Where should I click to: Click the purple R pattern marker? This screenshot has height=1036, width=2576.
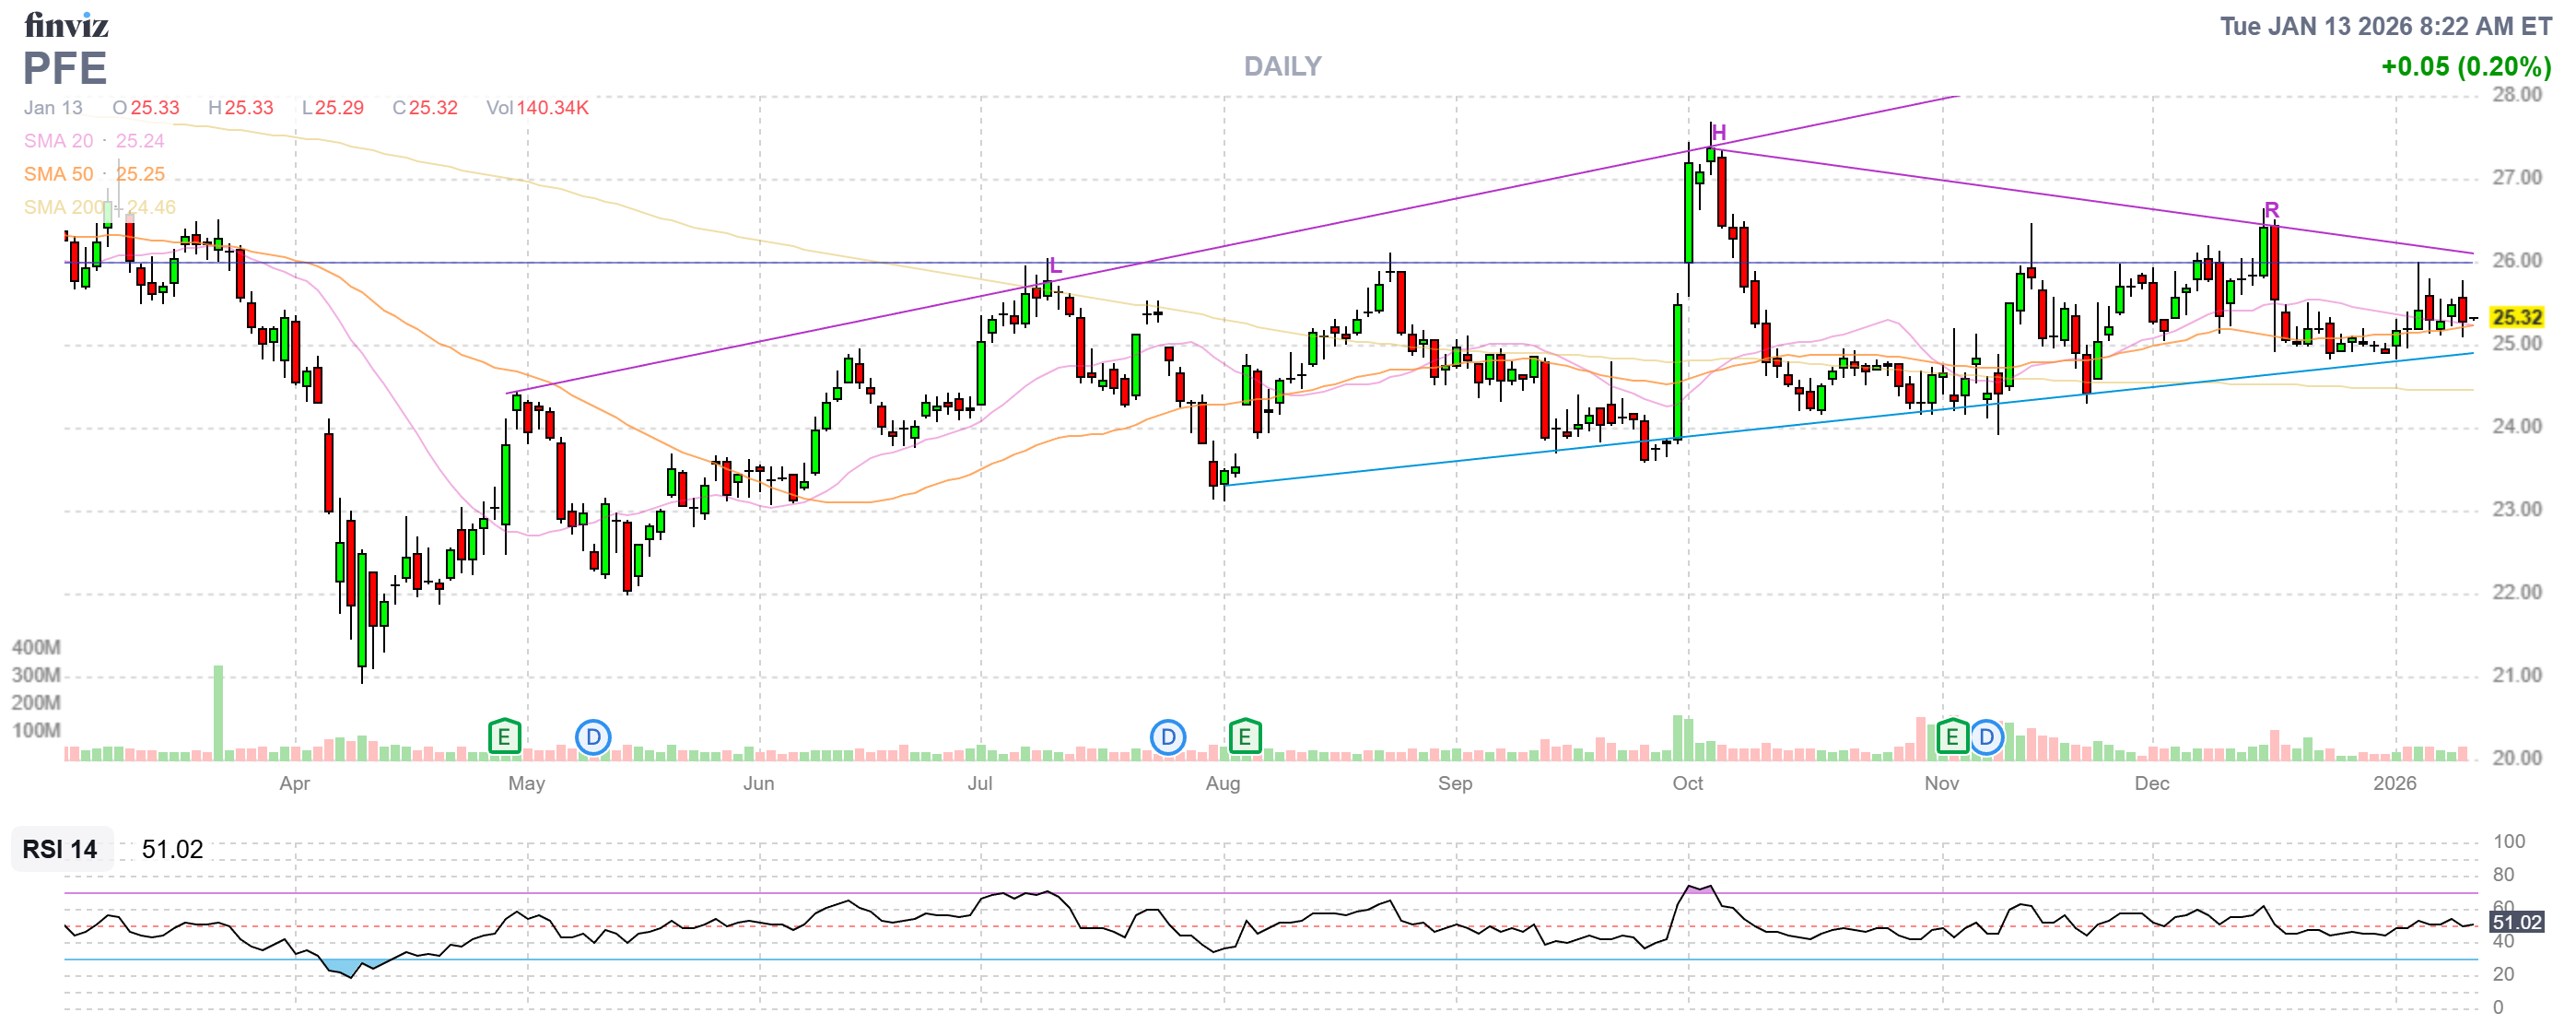(x=2271, y=210)
